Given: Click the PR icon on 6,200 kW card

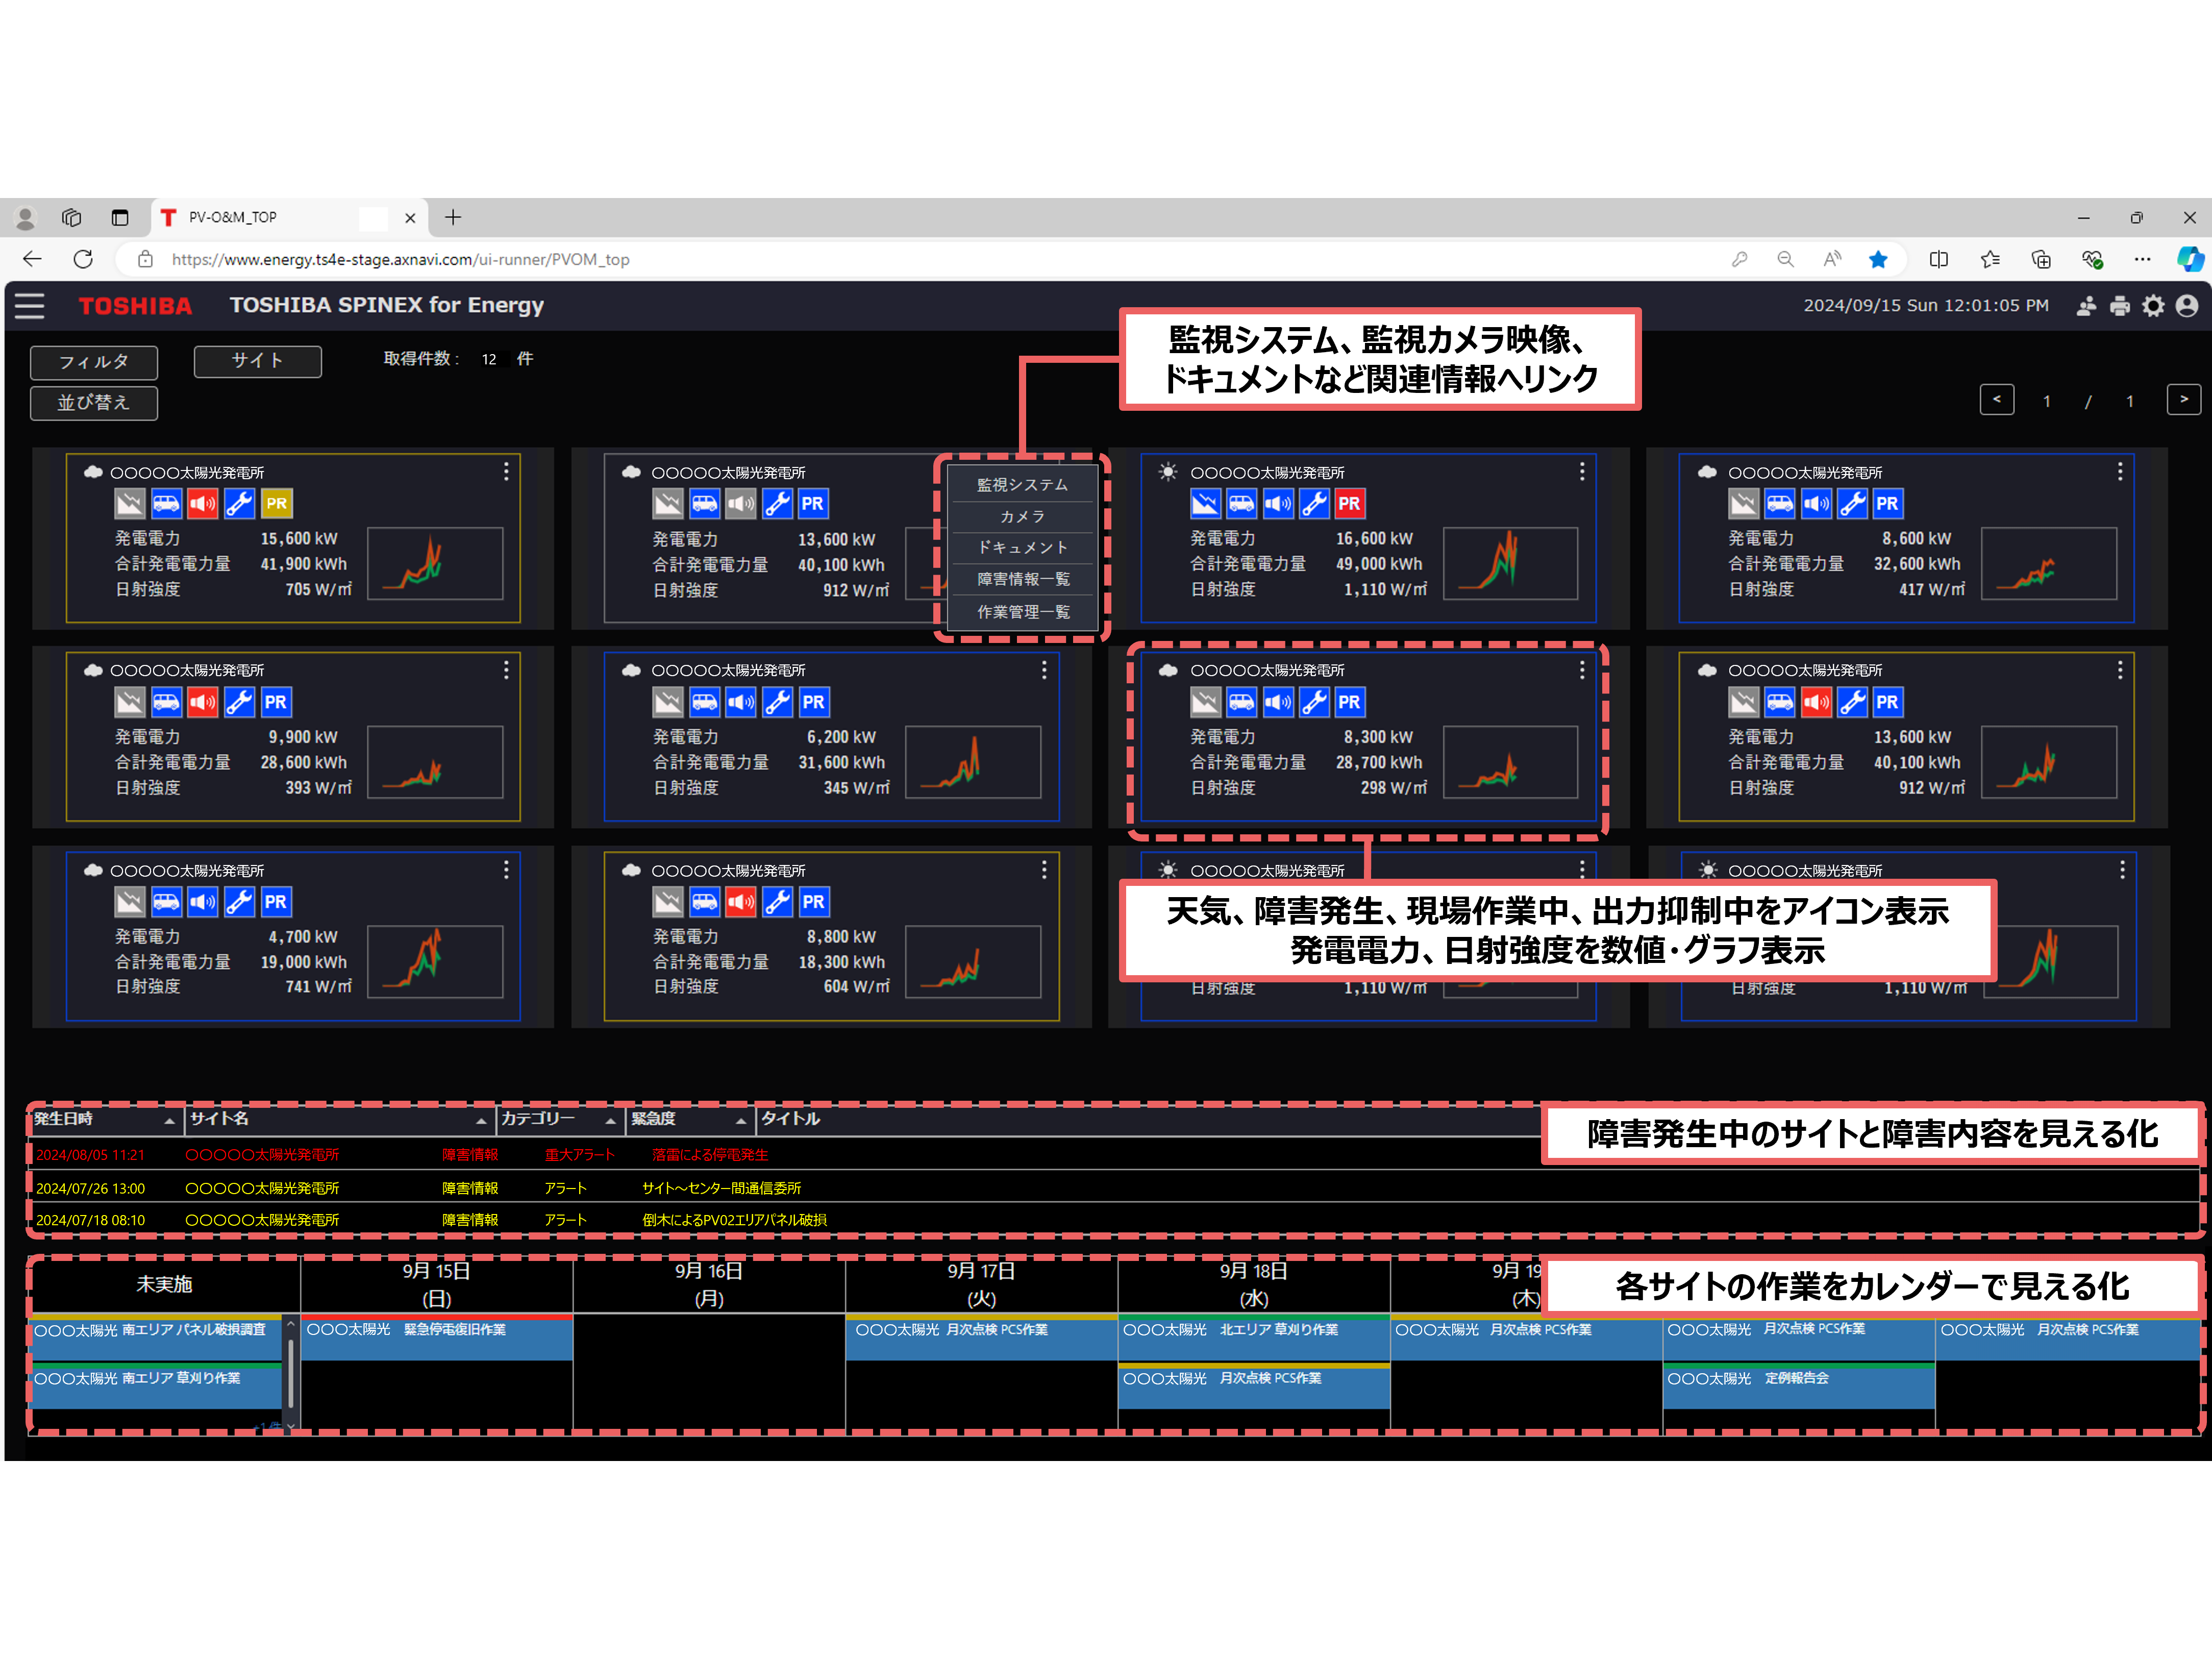Looking at the screenshot, I should (x=814, y=702).
